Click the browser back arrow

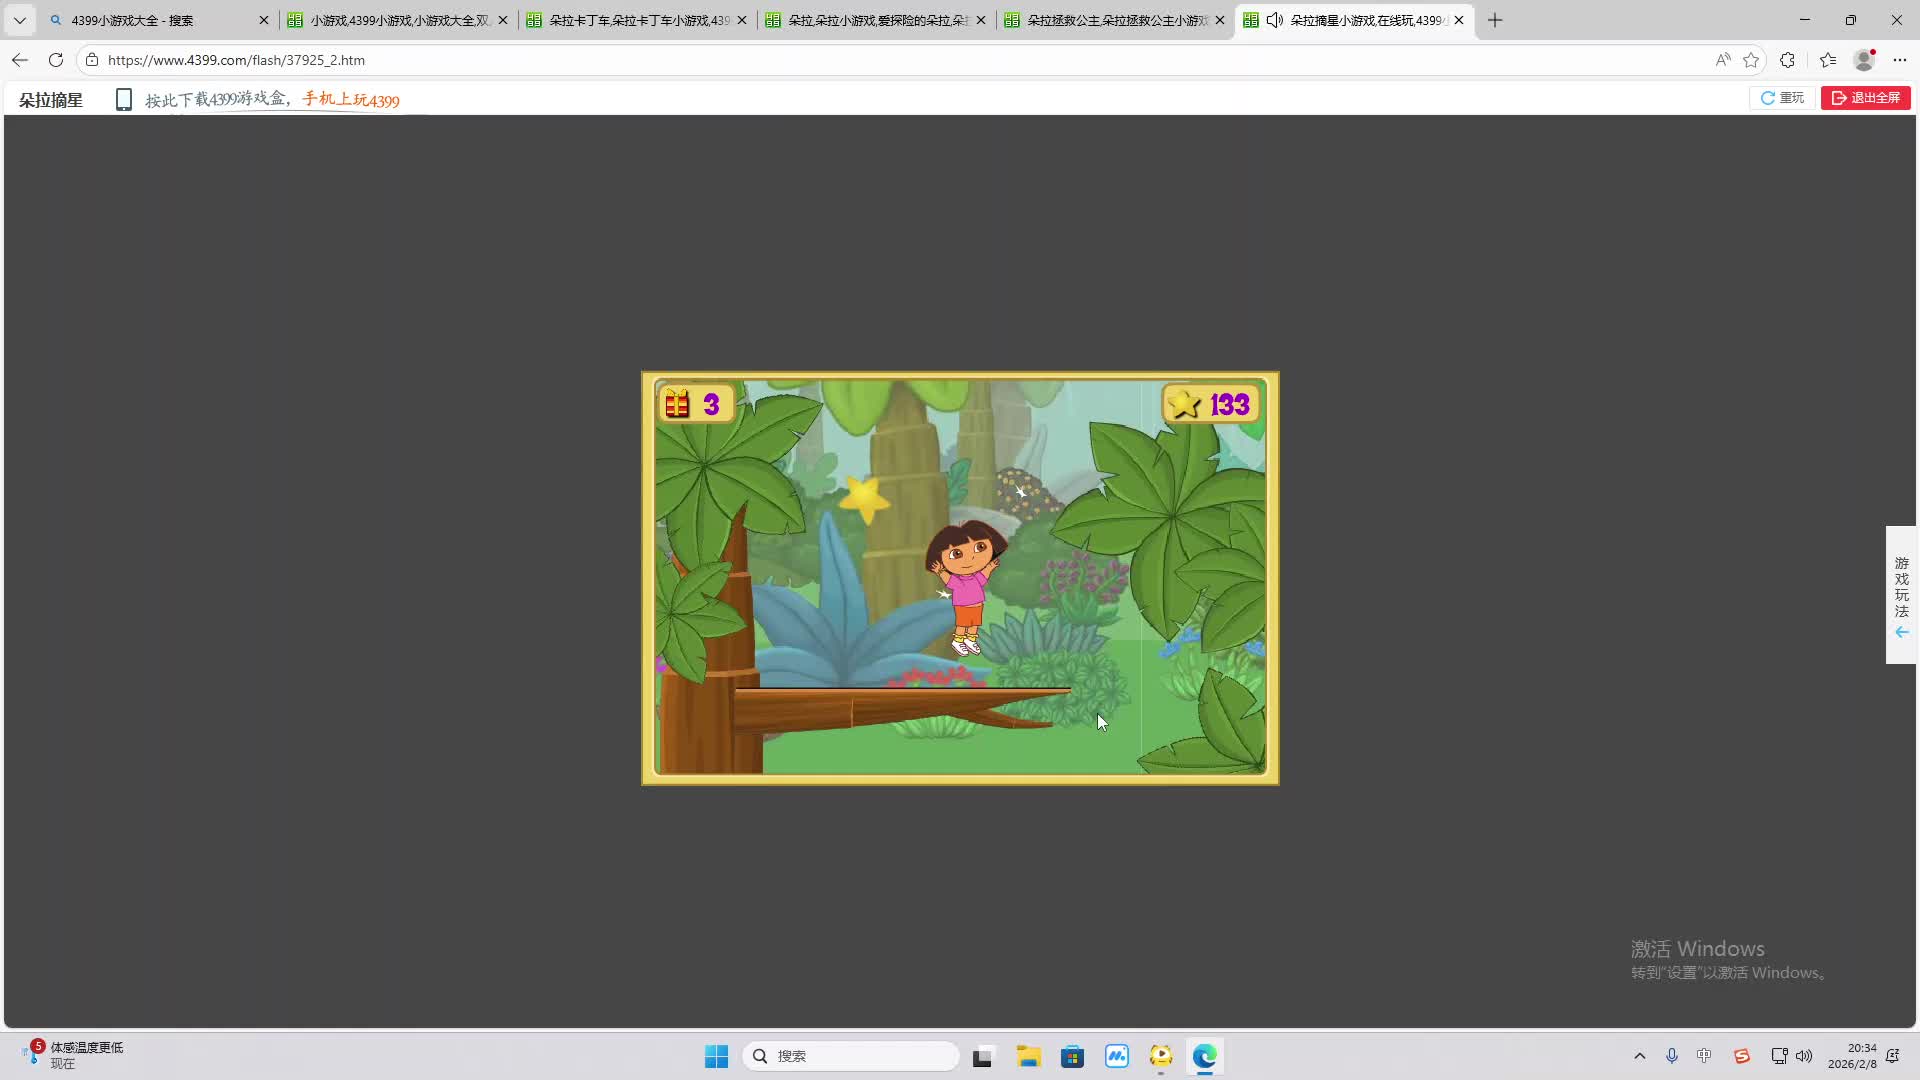20,60
